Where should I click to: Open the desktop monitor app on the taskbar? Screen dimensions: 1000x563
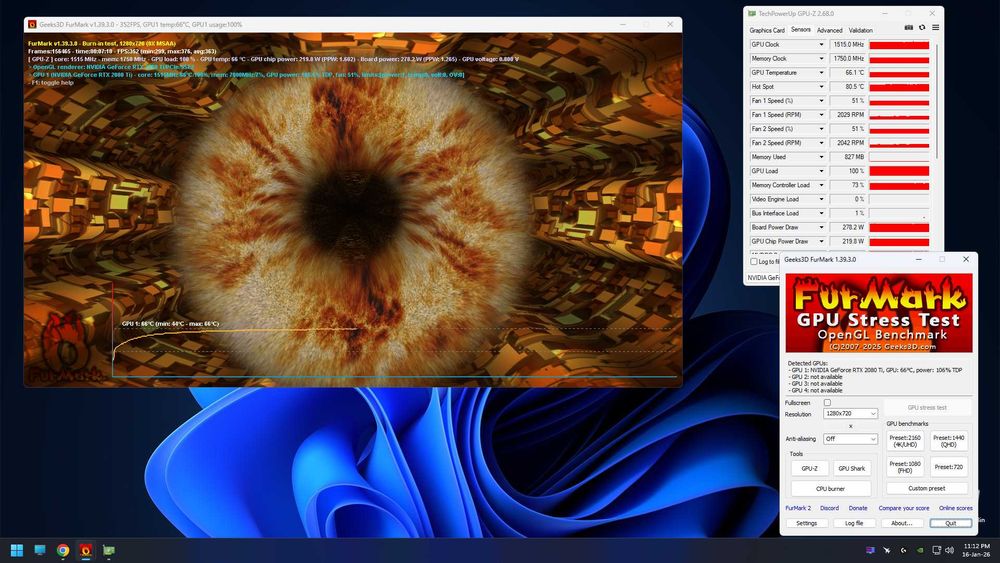coord(40,550)
